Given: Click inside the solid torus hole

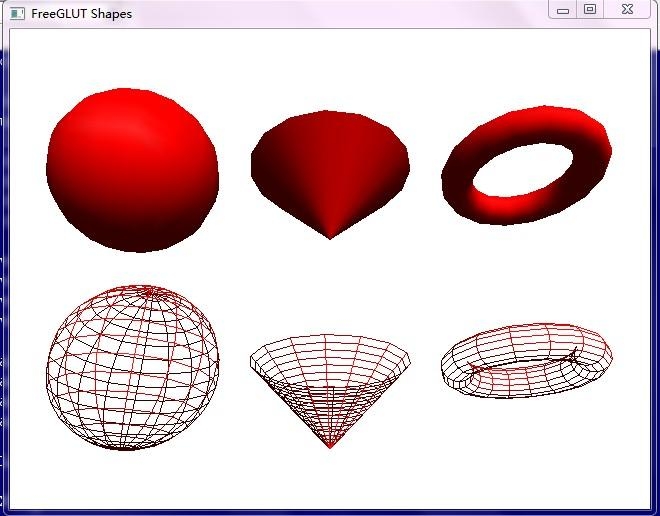Looking at the screenshot, I should pyautogui.click(x=524, y=170).
